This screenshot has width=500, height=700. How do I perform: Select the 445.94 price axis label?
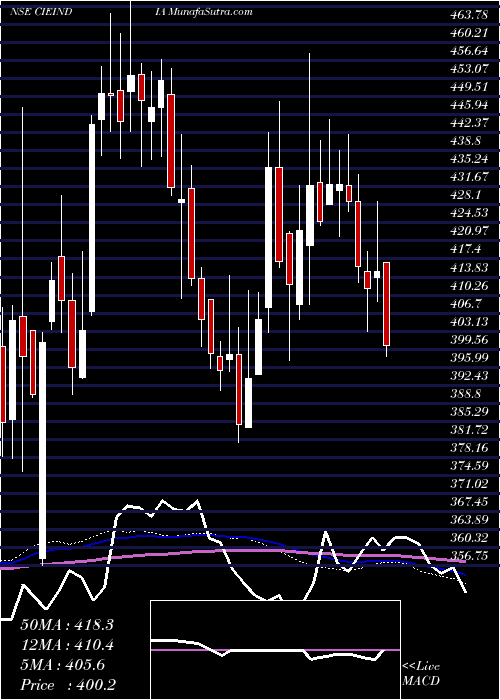(468, 105)
